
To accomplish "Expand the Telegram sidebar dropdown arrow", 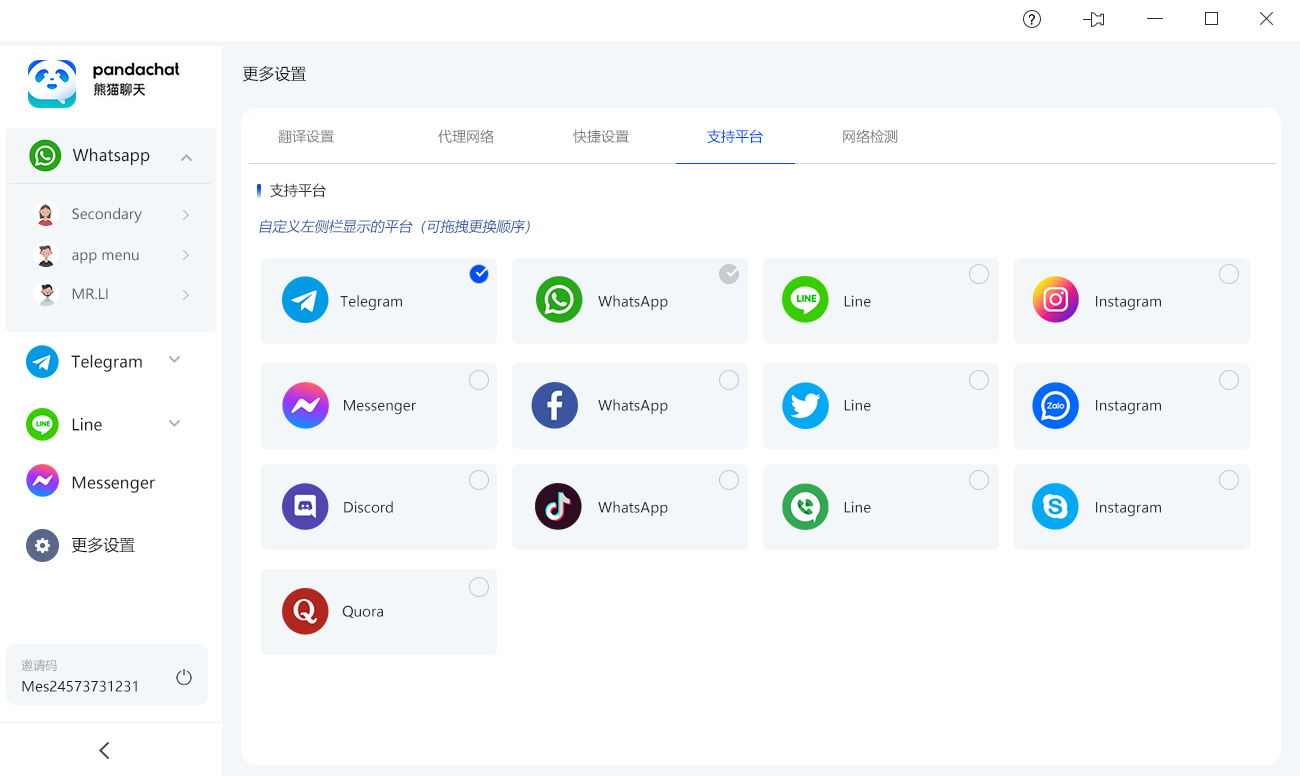I will click(x=175, y=360).
